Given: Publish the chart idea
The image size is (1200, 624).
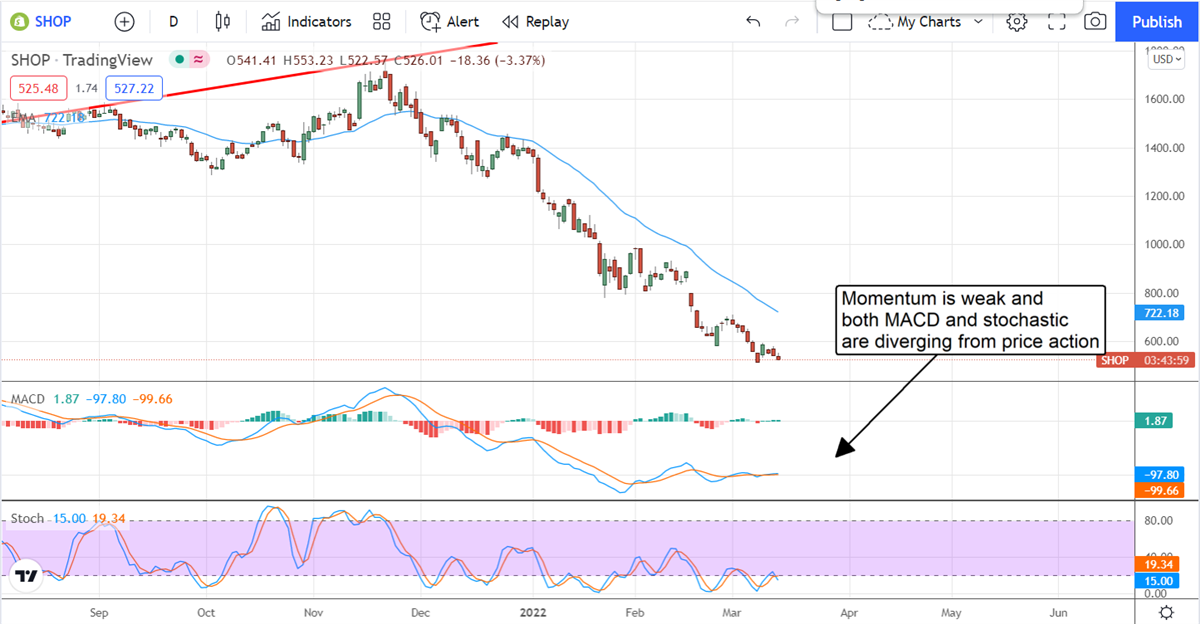Looking at the screenshot, I should [1157, 21].
